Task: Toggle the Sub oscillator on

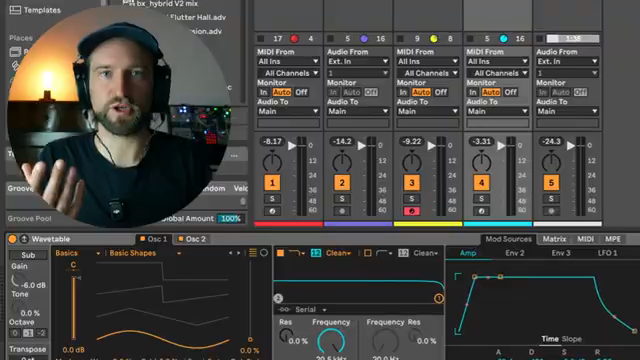Action: (28, 255)
